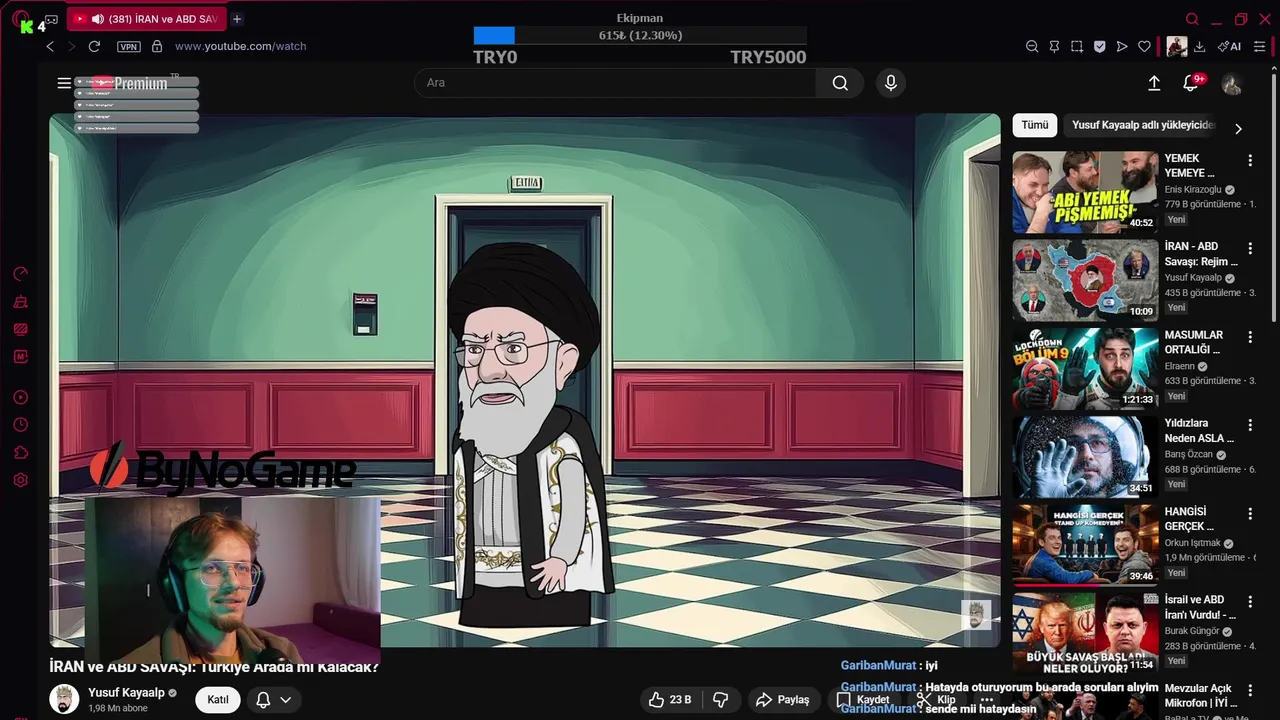Start voice search with microphone

click(x=891, y=83)
